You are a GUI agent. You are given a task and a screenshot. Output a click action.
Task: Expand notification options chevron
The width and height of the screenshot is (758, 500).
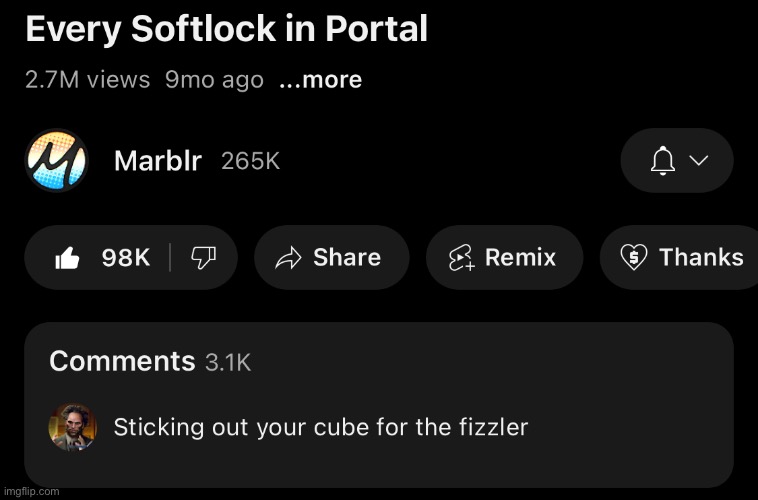tap(699, 161)
